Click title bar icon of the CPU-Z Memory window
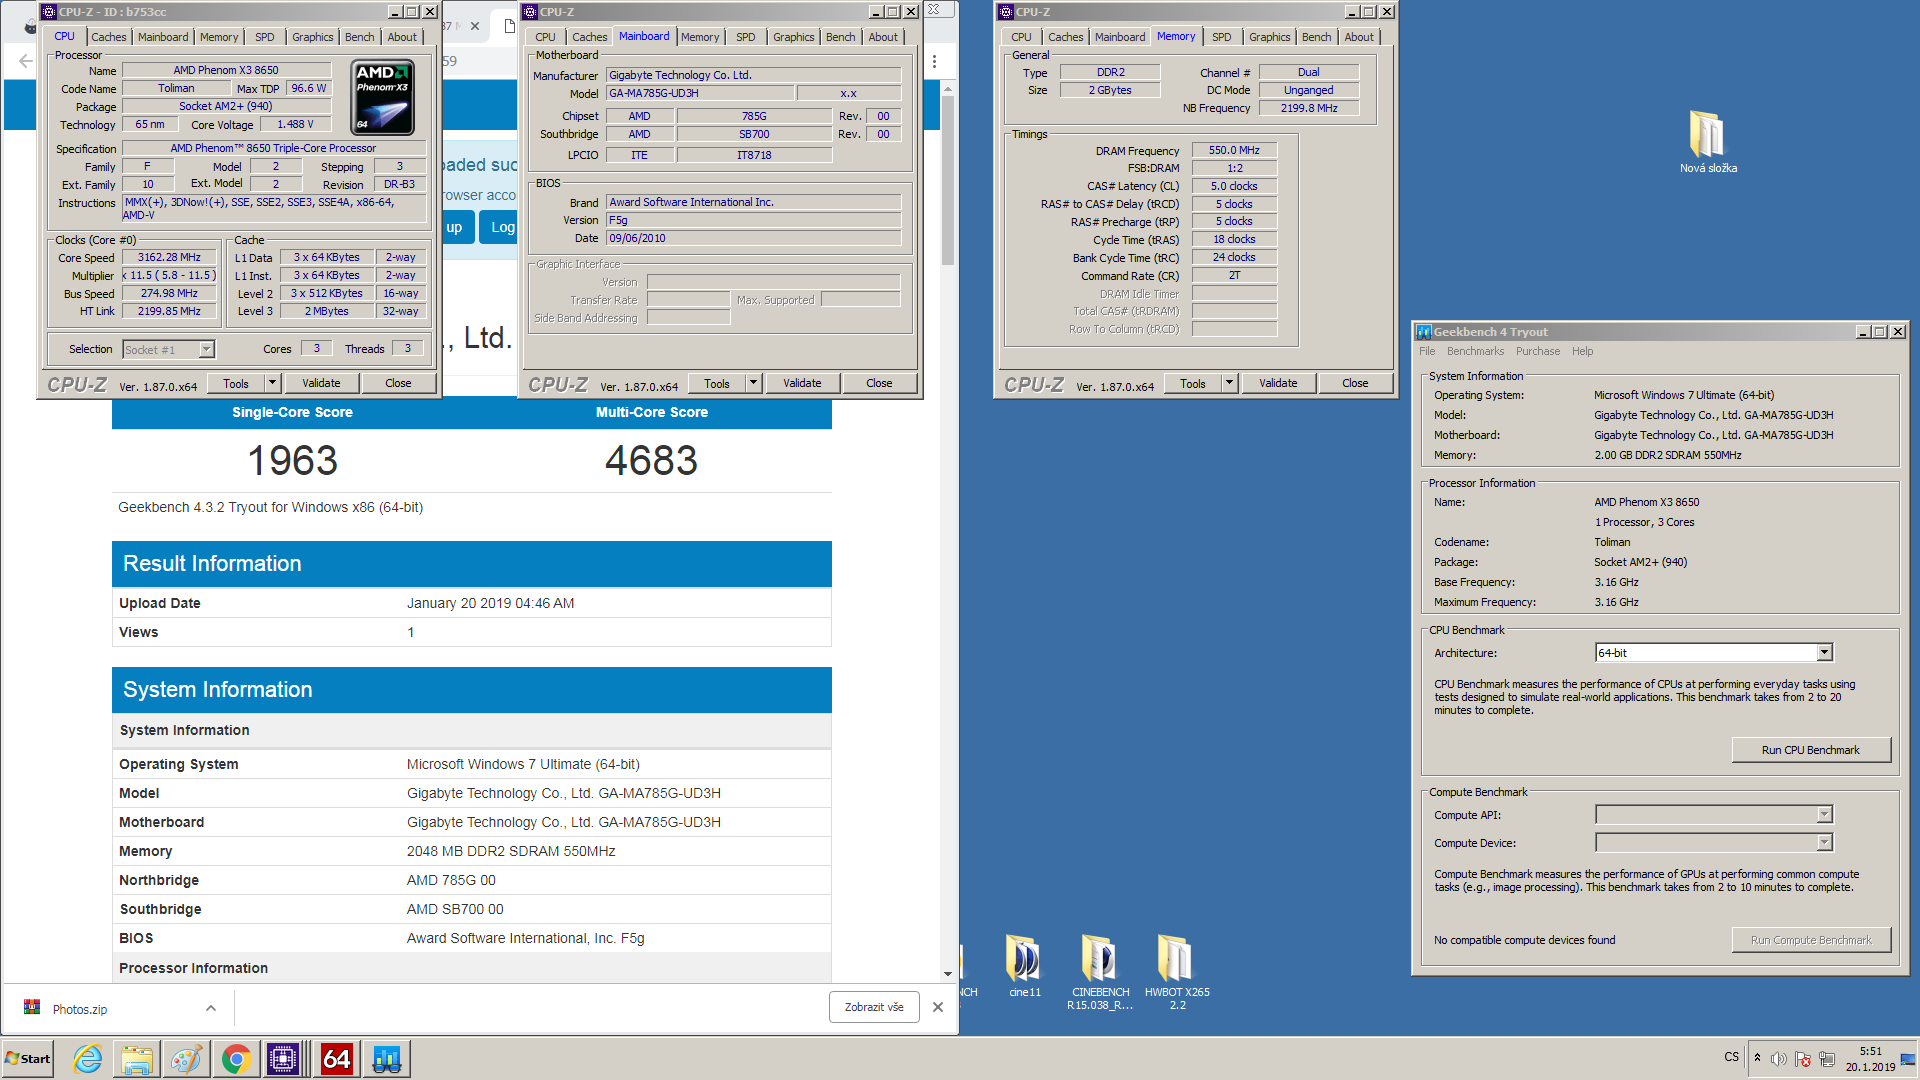Screen dimensions: 1920x1080 tap(1006, 12)
